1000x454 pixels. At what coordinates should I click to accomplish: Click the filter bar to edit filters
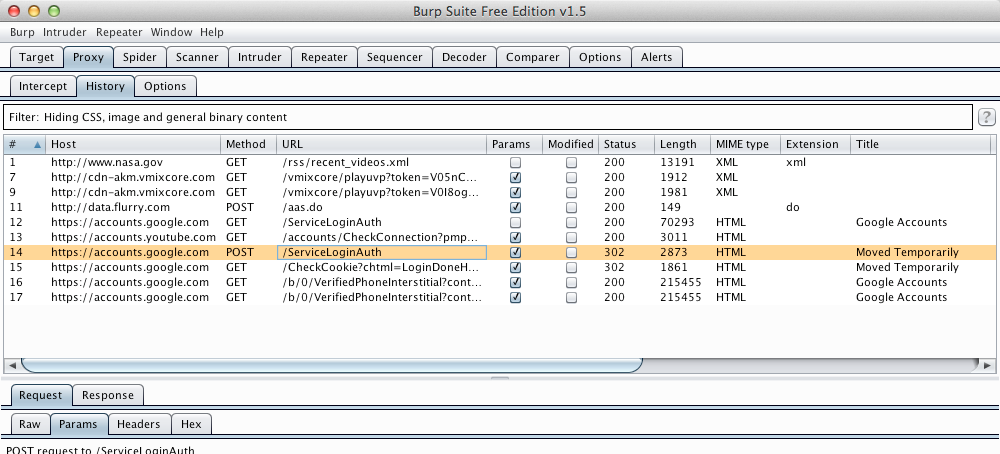click(487, 118)
